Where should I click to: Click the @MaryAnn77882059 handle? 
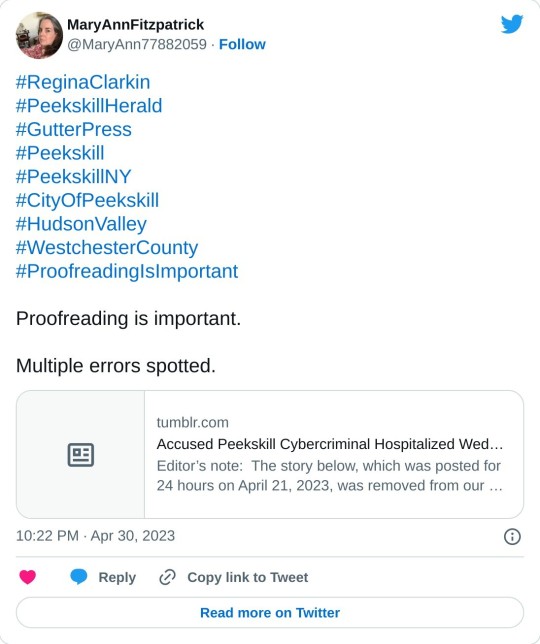click(137, 44)
